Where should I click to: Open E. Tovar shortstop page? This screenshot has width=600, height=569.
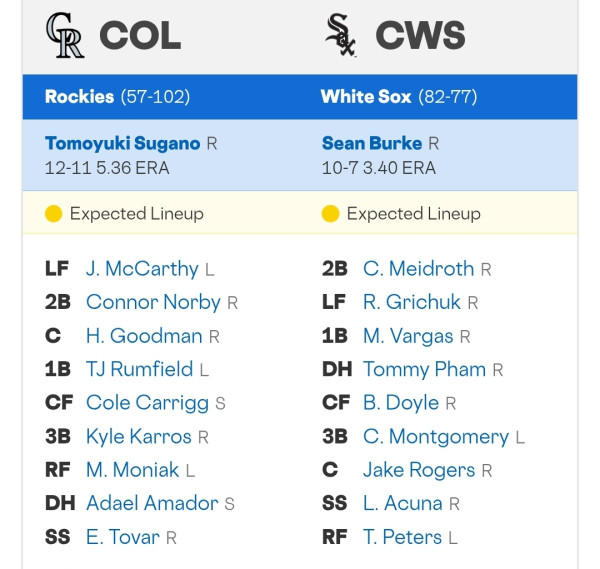click(122, 537)
